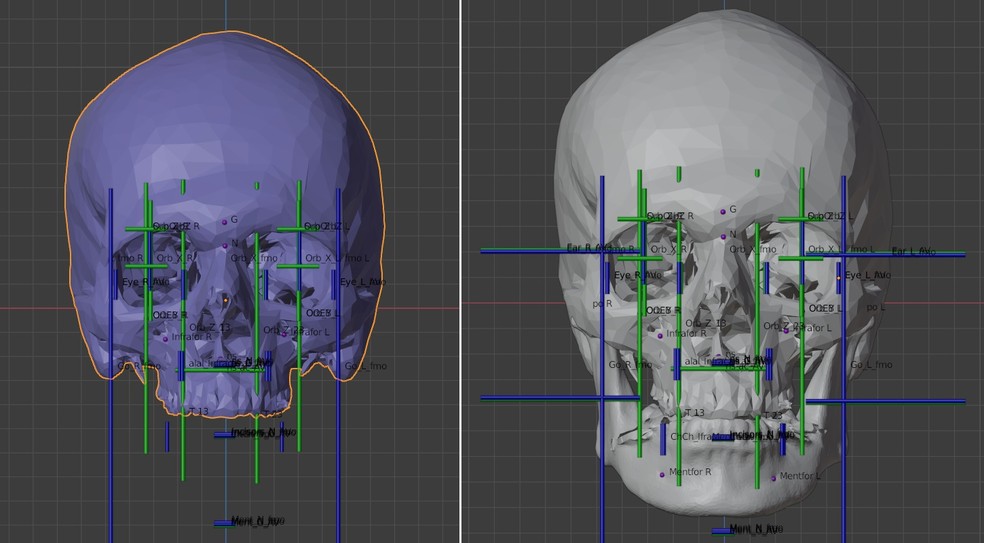This screenshot has width=984, height=543.
Task: Select the po R landmark on gray skull
Action: [600, 303]
